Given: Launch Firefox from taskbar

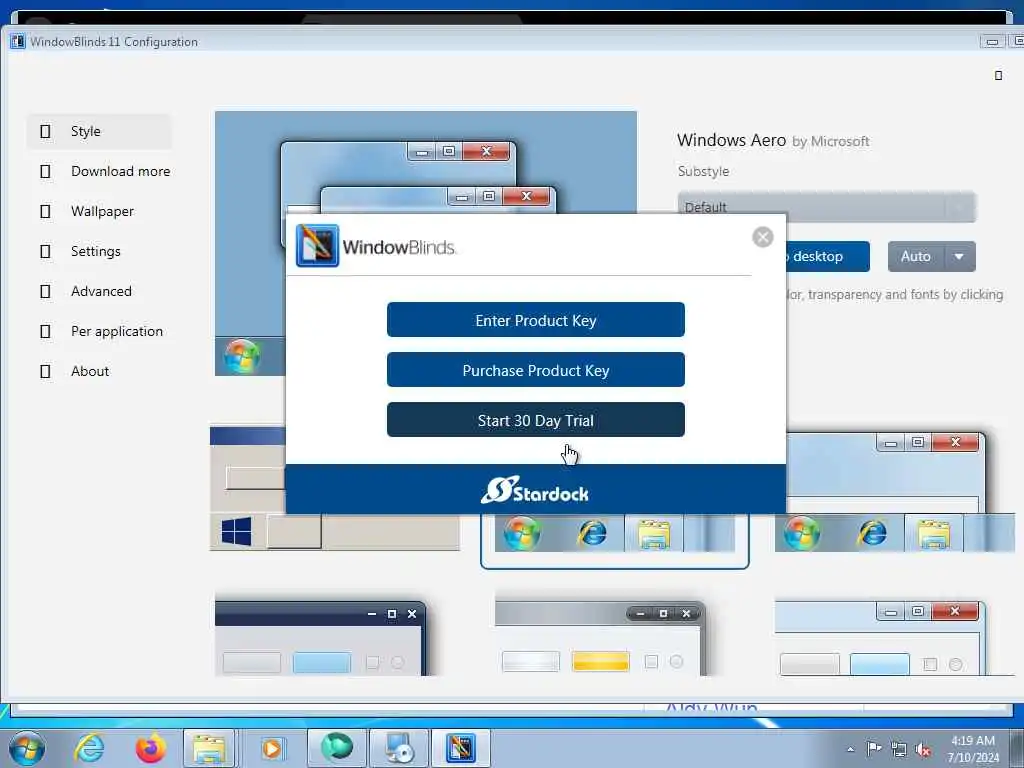Looking at the screenshot, I should [150, 748].
